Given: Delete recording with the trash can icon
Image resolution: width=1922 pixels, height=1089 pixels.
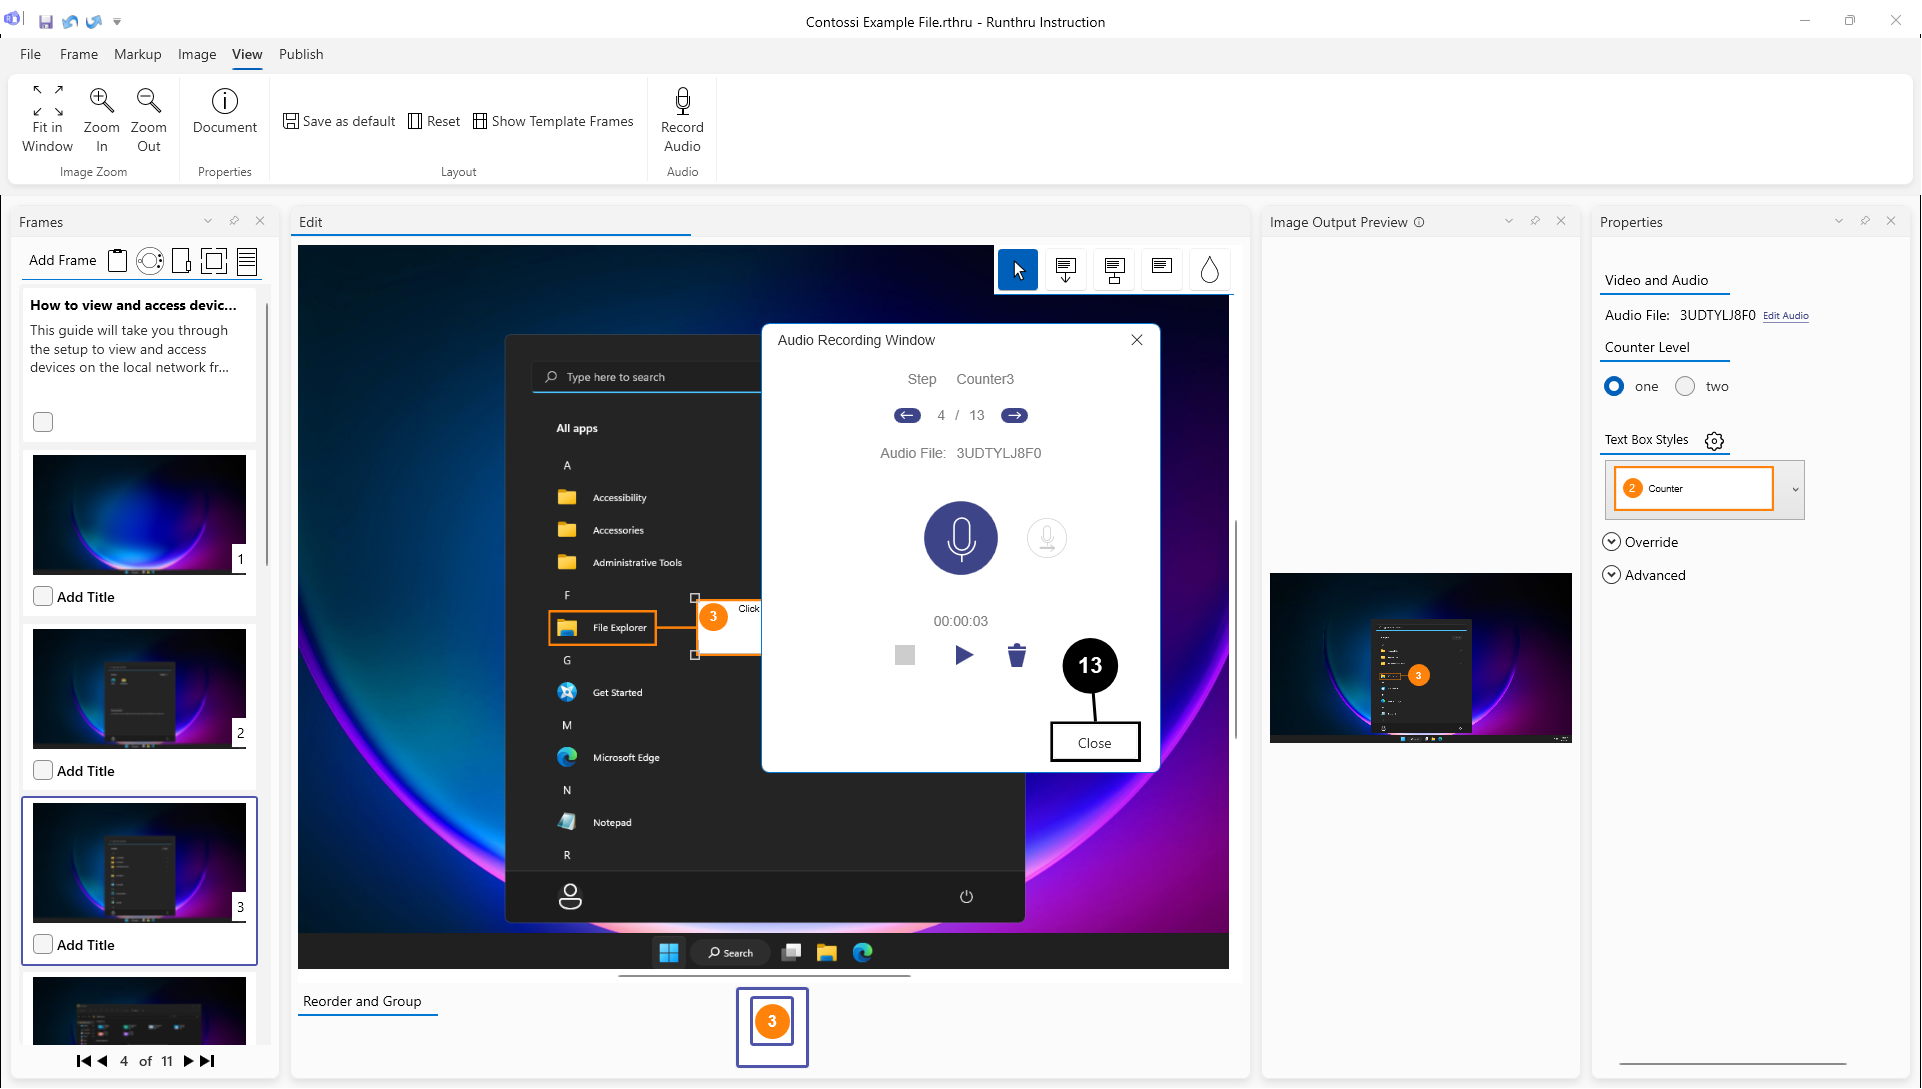Looking at the screenshot, I should pos(1016,655).
